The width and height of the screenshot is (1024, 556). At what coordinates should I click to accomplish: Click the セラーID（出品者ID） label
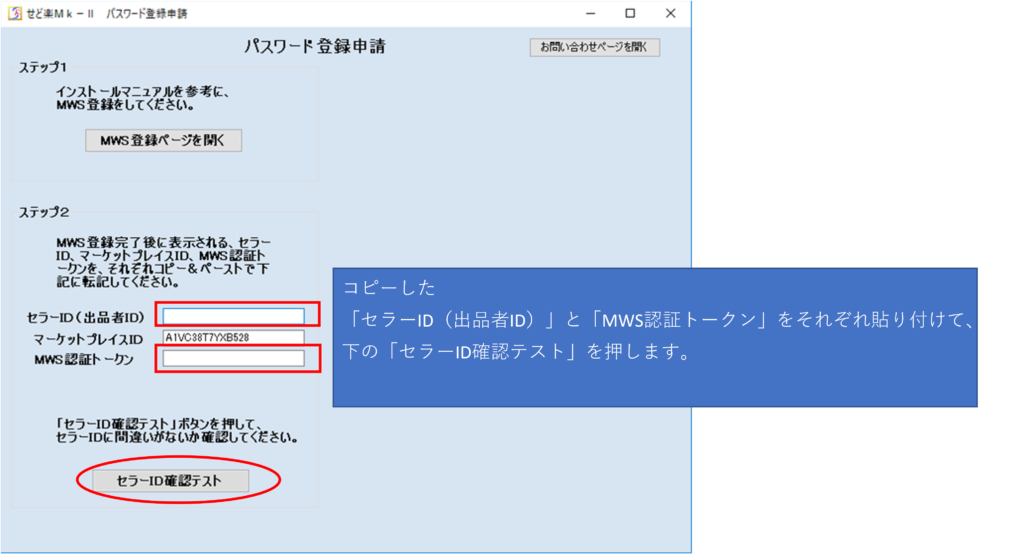86,318
